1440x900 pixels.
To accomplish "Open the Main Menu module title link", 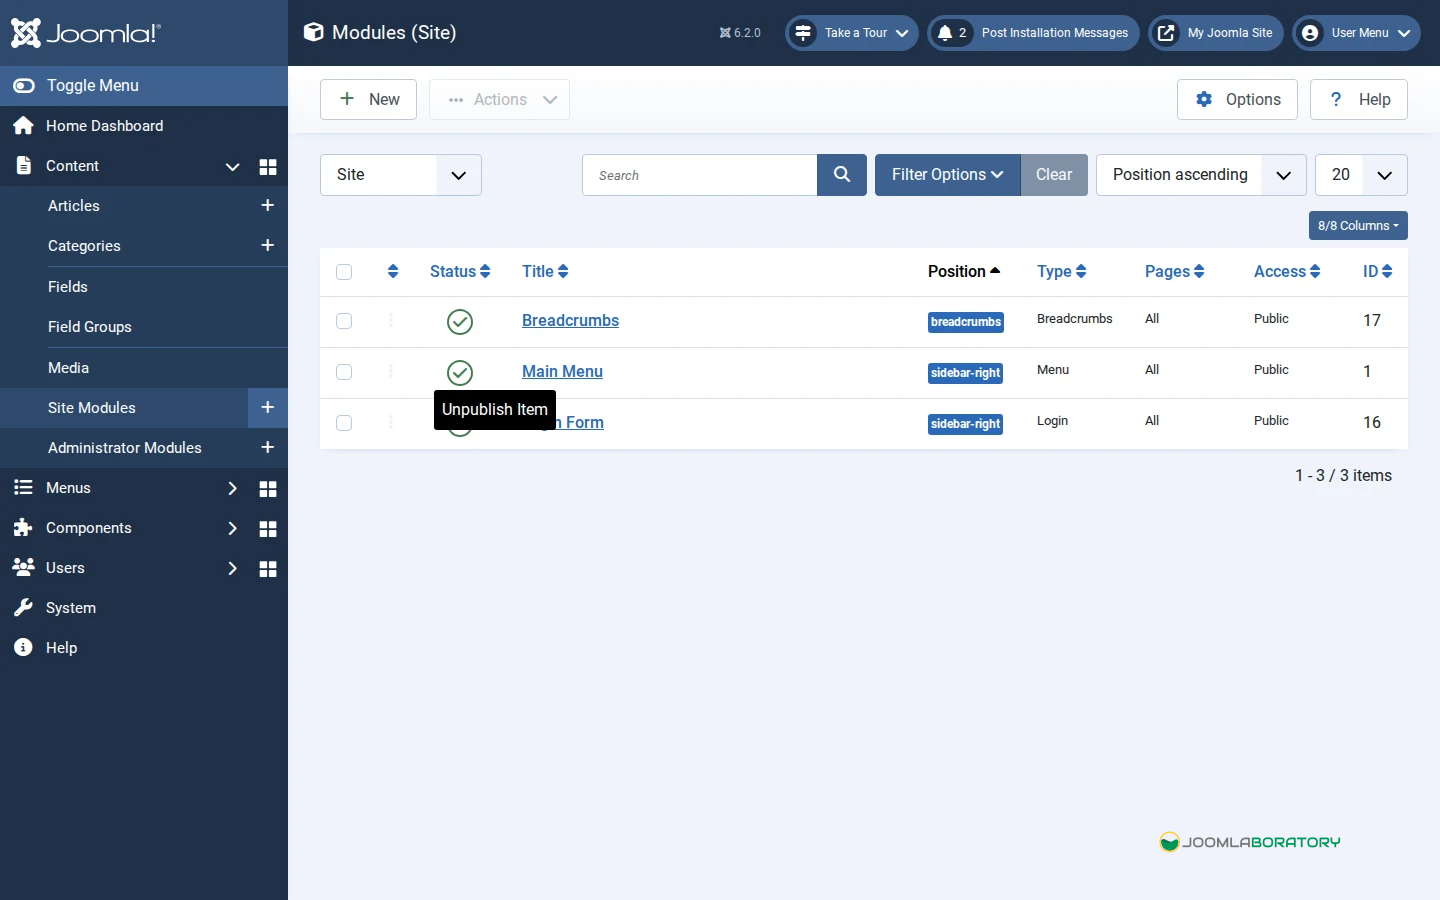I will [562, 372].
